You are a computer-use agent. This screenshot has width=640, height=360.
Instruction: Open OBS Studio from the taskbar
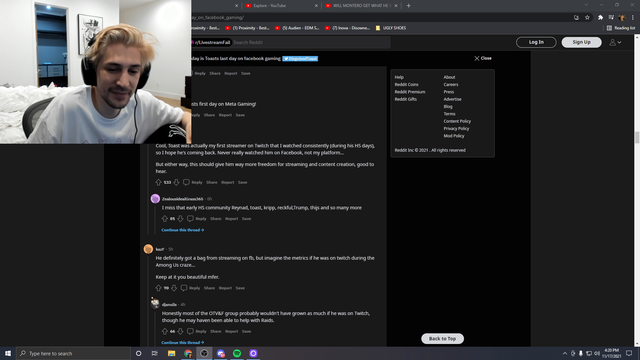click(204, 353)
